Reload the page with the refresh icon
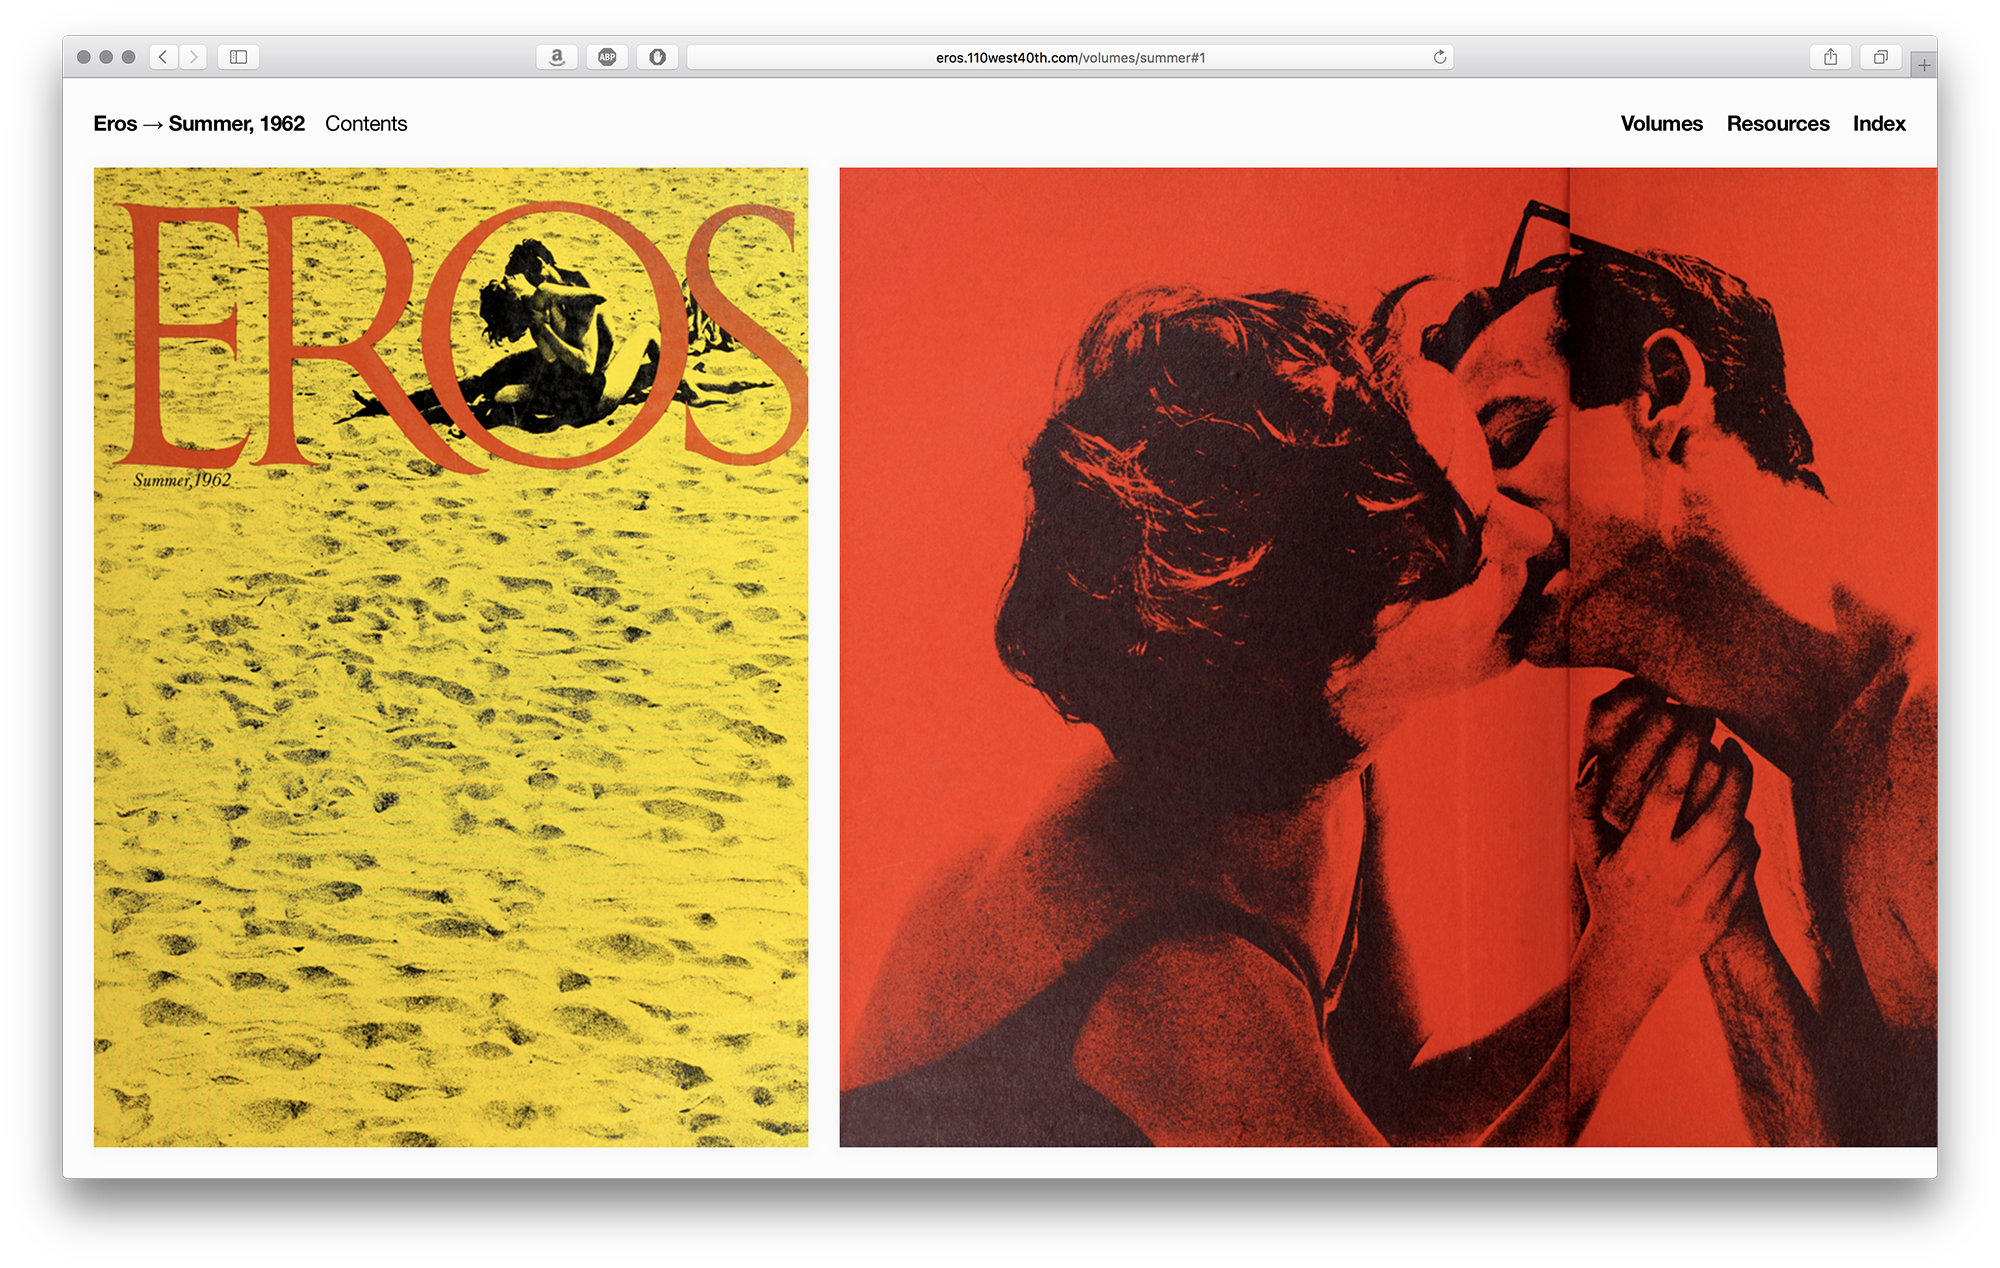This screenshot has height=1268, width=2000. [1440, 57]
